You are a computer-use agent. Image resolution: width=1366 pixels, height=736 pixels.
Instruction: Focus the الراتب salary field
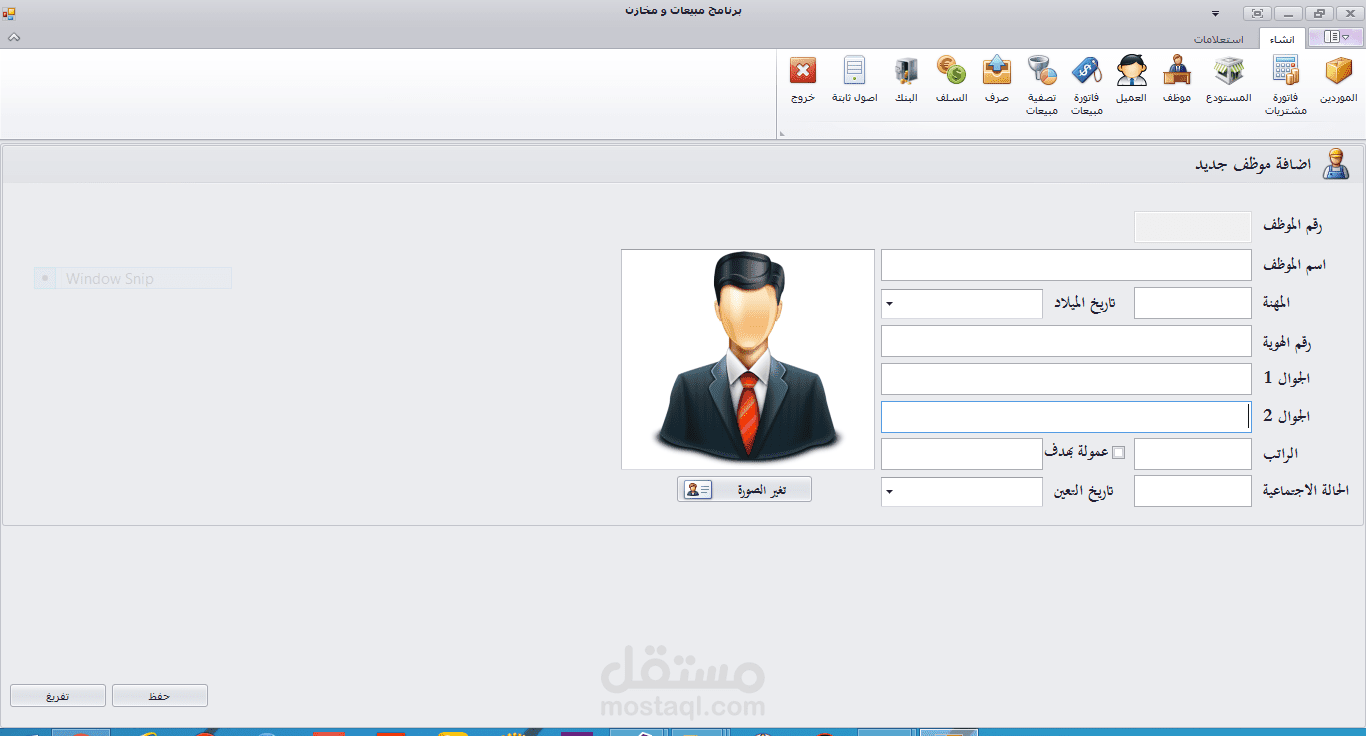(x=1193, y=454)
